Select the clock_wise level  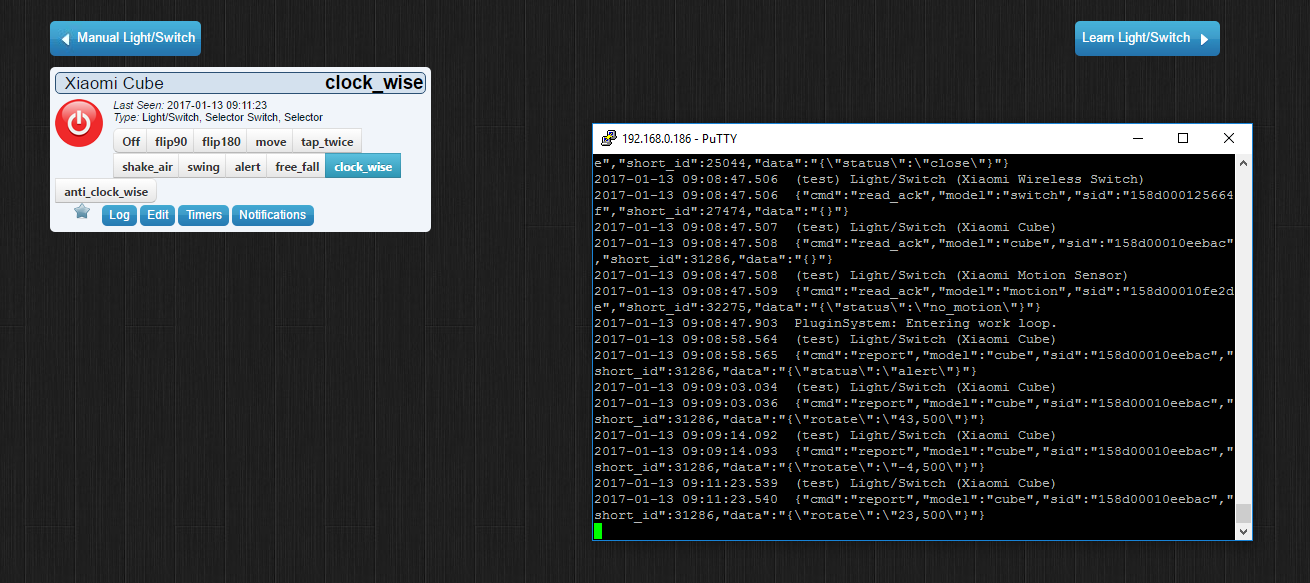click(x=363, y=167)
